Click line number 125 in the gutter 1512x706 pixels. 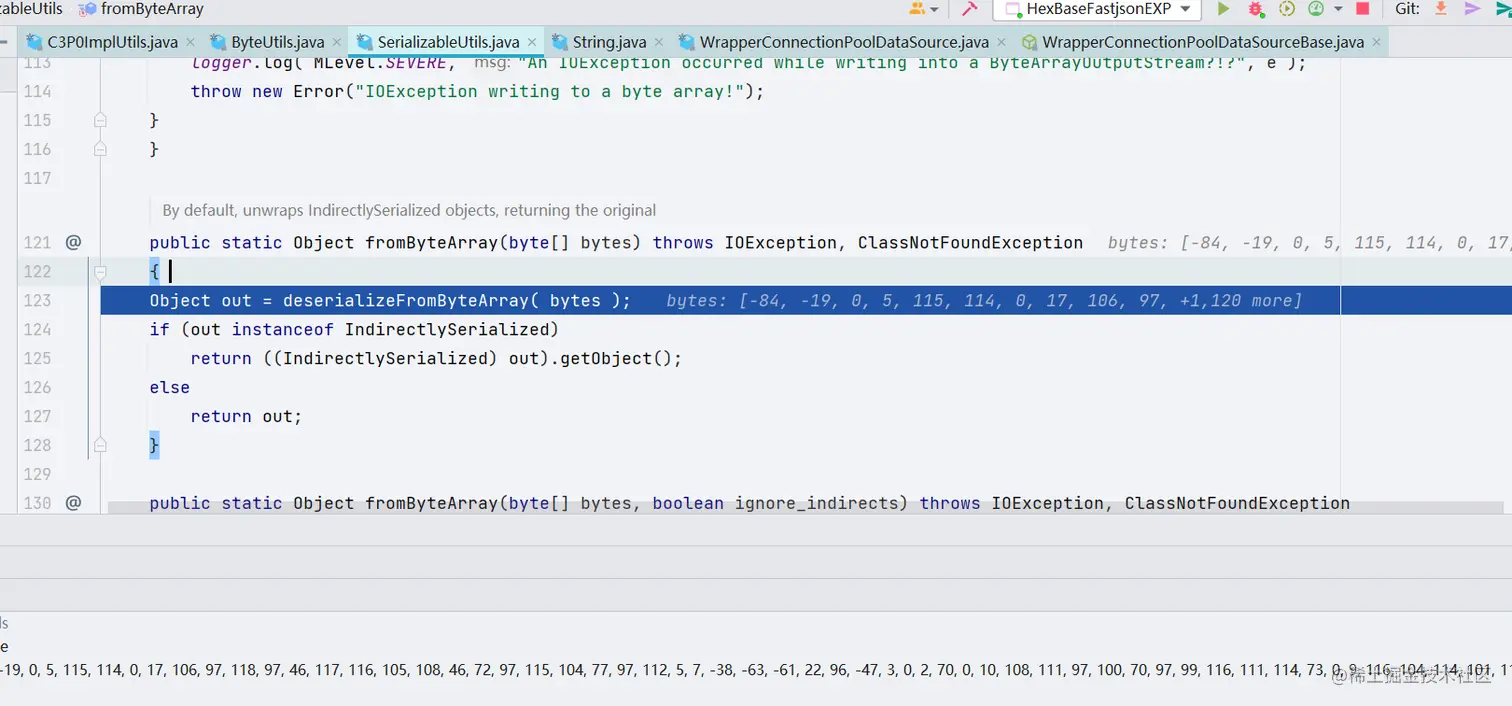[x=37, y=358]
